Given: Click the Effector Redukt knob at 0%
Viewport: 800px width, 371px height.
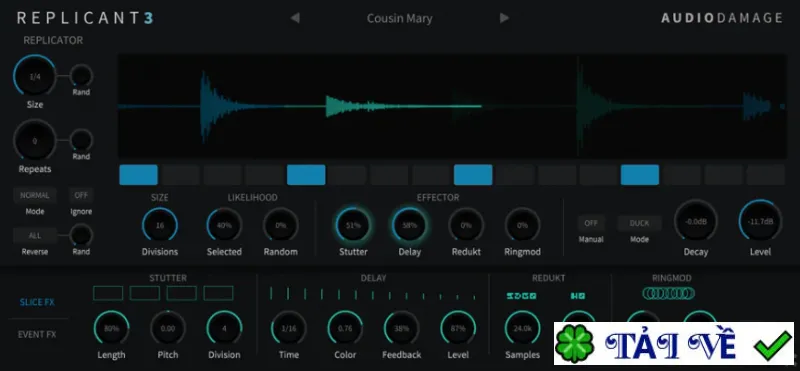Looking at the screenshot, I should click(466, 225).
